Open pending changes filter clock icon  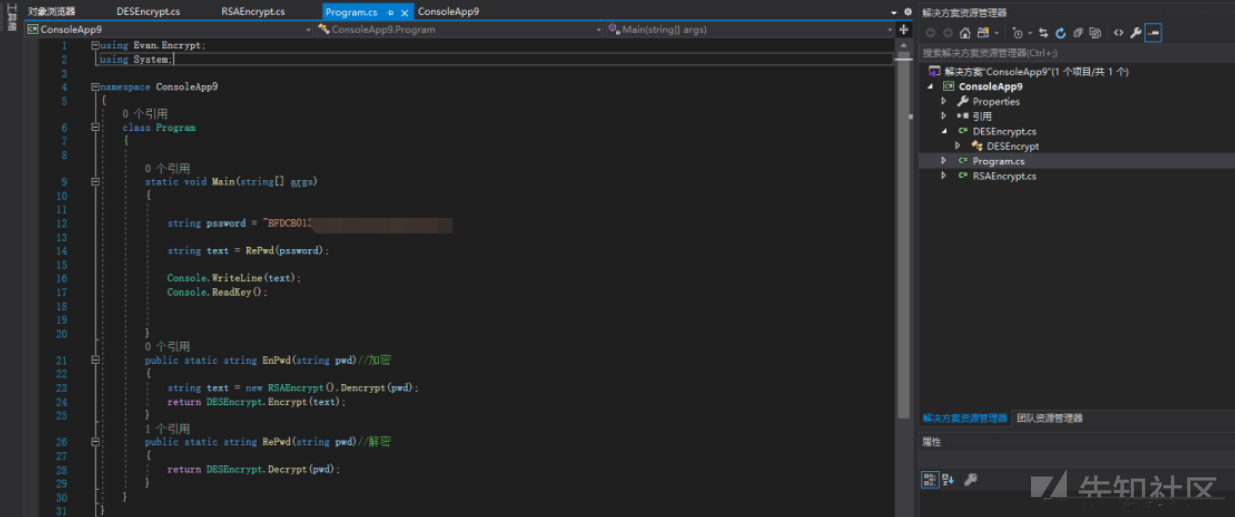[x=1017, y=33]
